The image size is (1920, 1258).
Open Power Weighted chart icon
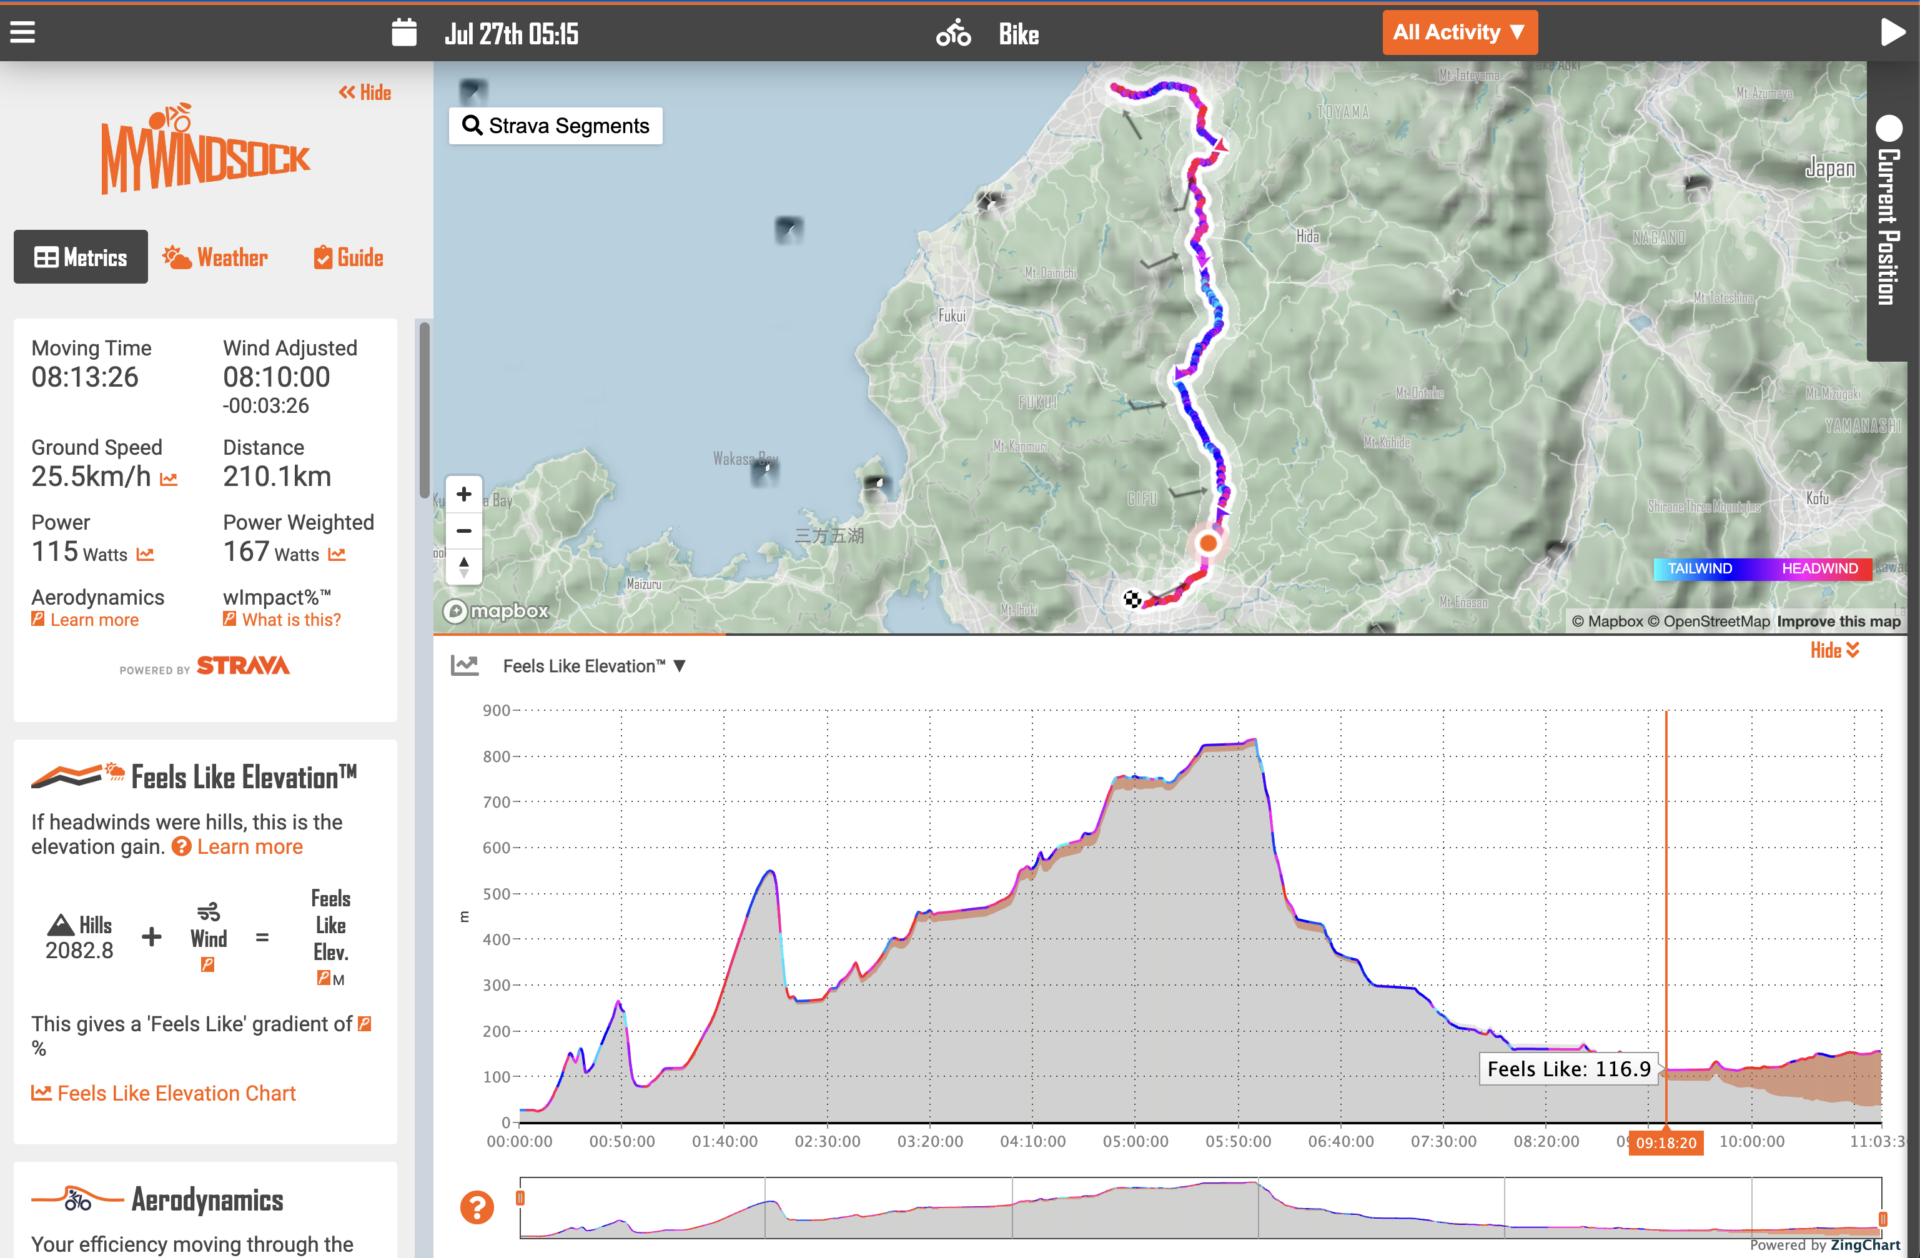click(337, 555)
